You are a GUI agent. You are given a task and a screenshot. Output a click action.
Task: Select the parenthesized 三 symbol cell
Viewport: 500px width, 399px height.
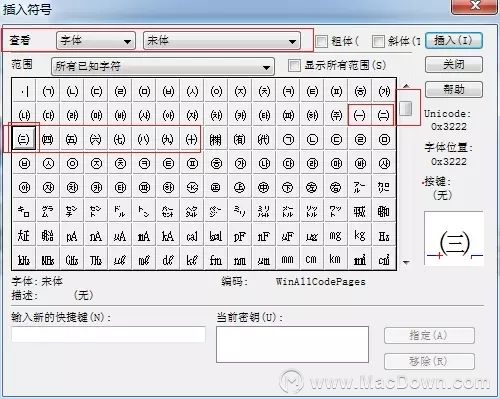click(24, 139)
